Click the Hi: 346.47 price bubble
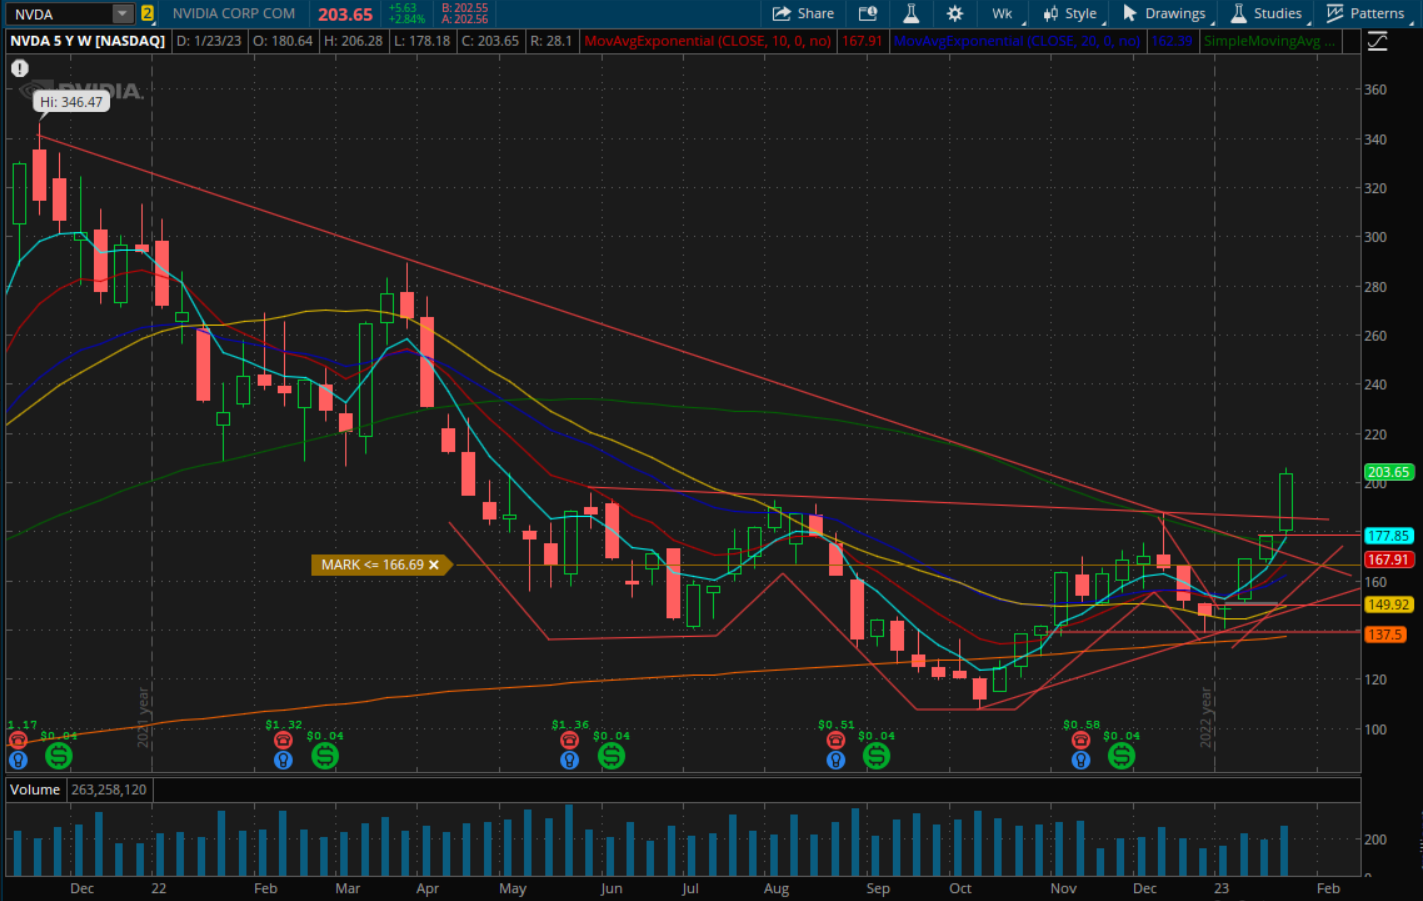 click(x=71, y=102)
